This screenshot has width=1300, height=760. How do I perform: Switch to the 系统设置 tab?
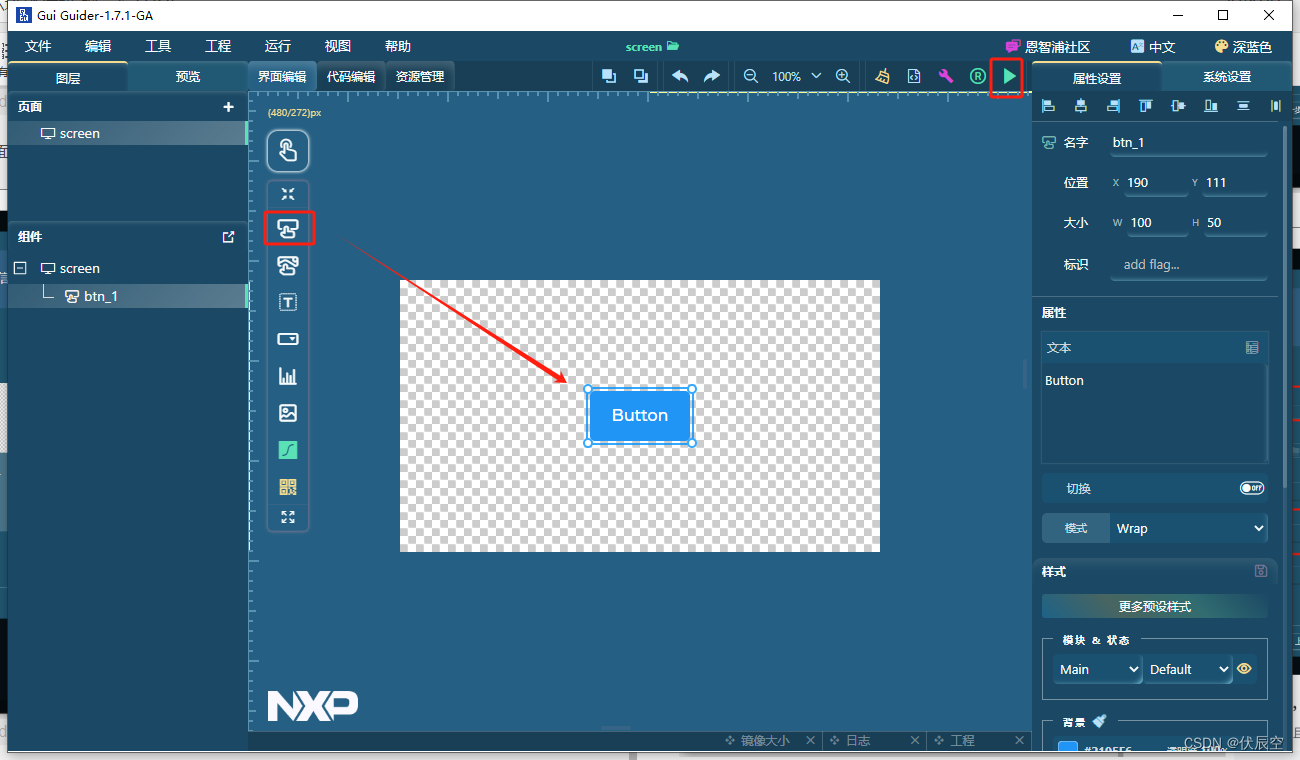(1226, 77)
